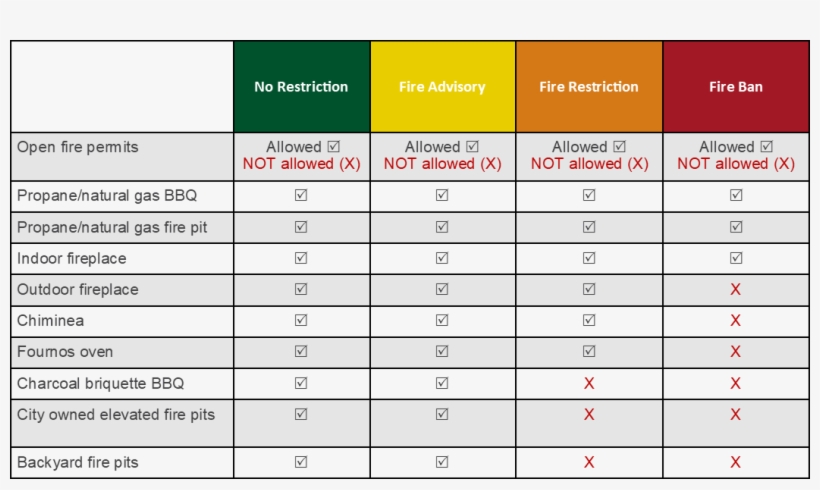Click the red X for Chiminea under Fire Ban
This screenshot has width=820, height=490.
[x=736, y=320]
